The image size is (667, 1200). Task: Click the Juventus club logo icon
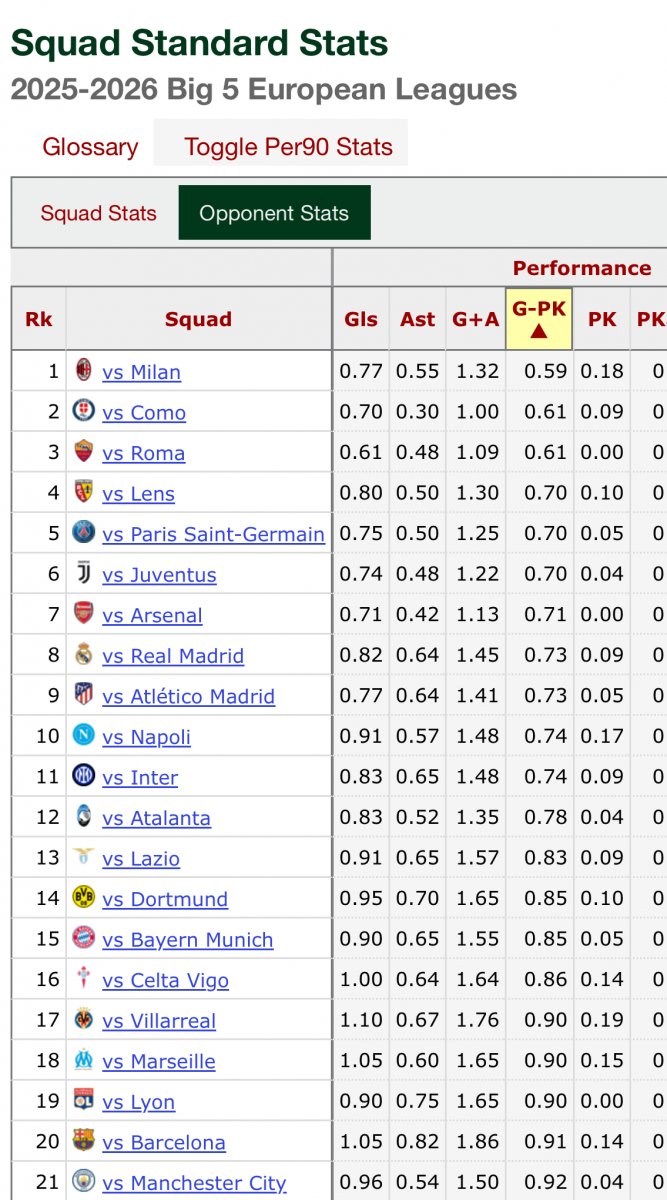tap(84, 574)
